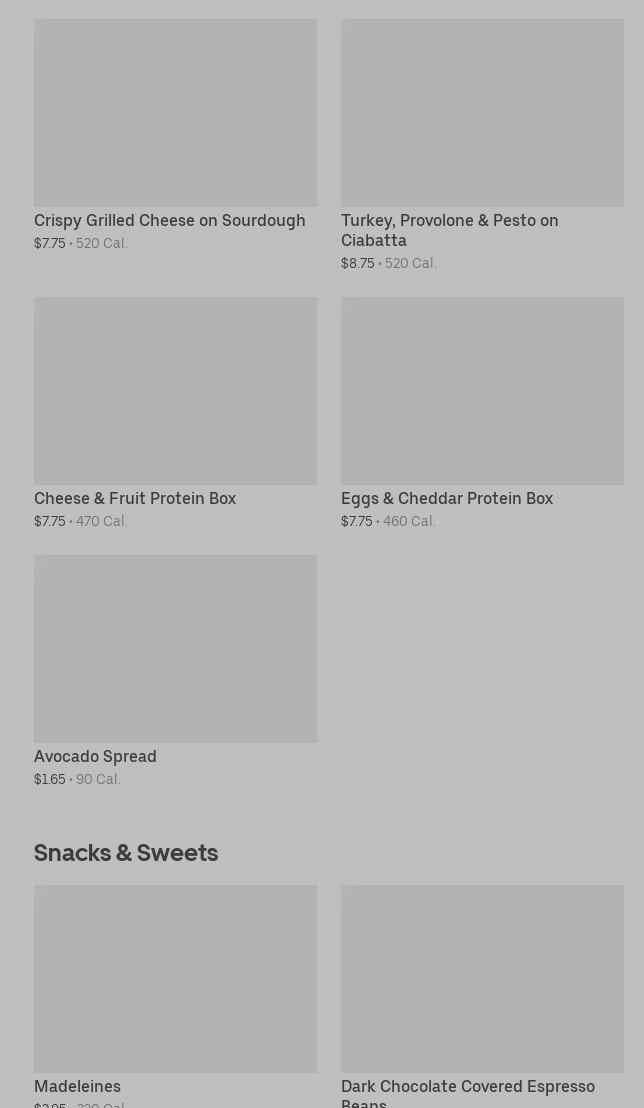Tap the Avocado Spread item image

[175, 648]
